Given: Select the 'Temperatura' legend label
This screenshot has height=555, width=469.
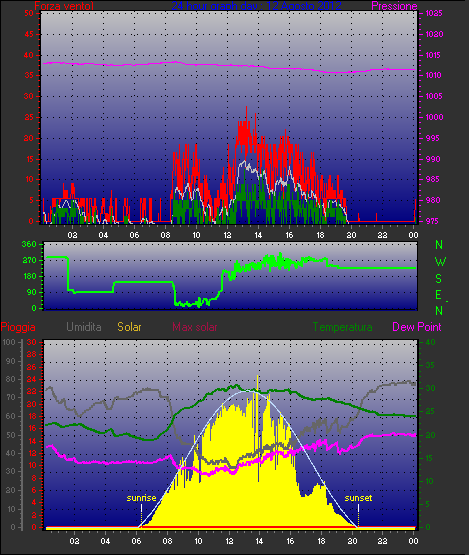Looking at the screenshot, I should pos(342,327).
